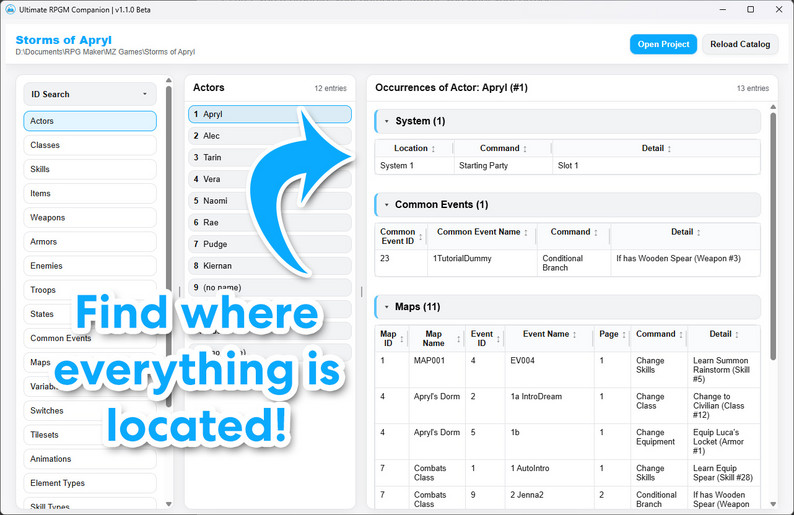Select actor 8 Kiernan in list
Image resolution: width=794 pixels, height=515 pixels.
point(270,266)
